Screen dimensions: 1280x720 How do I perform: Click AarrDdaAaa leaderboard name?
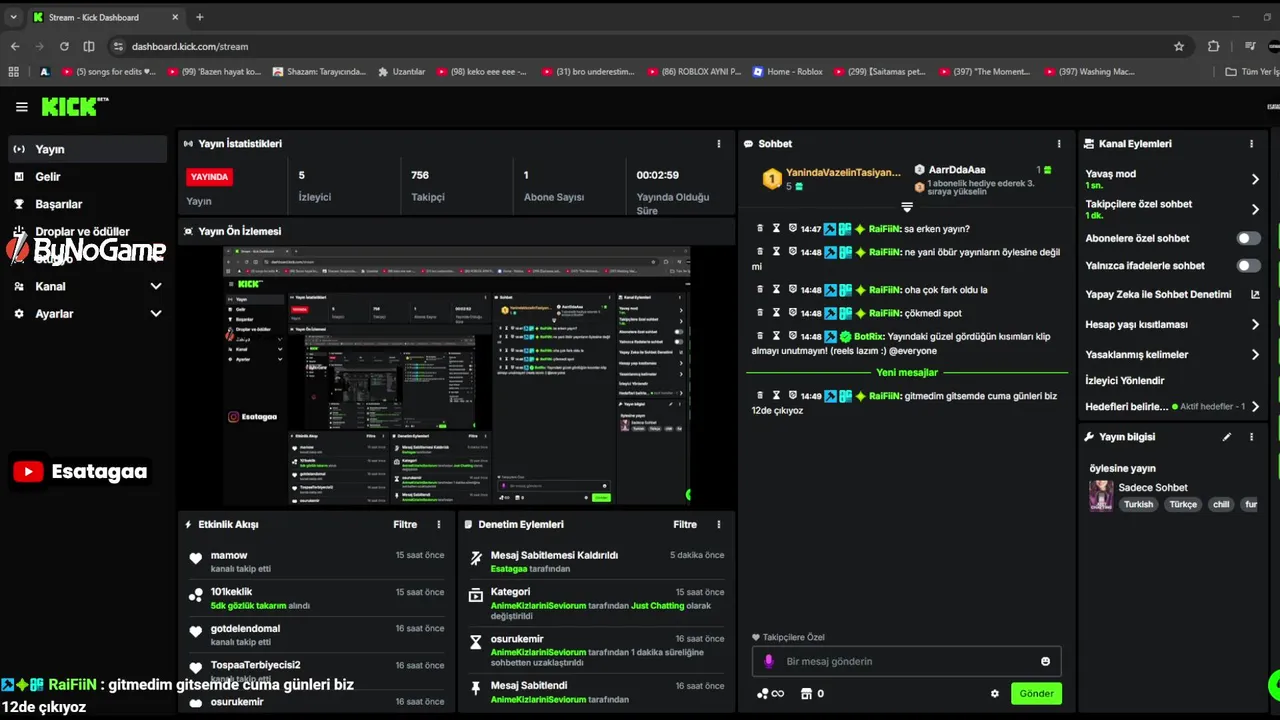pos(957,170)
